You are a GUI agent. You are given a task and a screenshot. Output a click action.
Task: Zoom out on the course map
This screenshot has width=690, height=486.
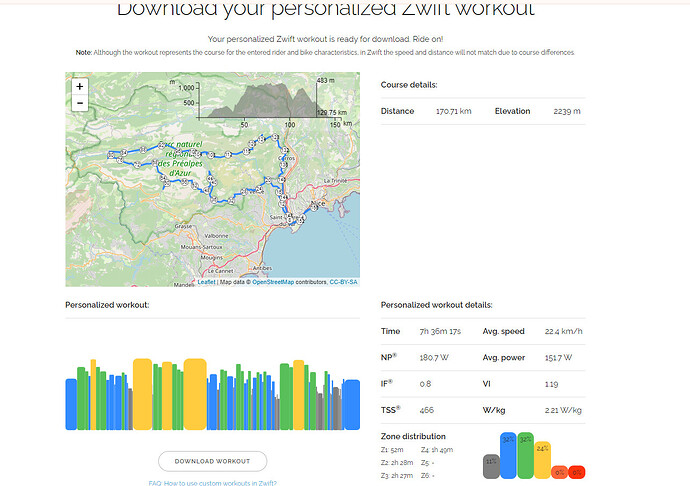pyautogui.click(x=80, y=103)
